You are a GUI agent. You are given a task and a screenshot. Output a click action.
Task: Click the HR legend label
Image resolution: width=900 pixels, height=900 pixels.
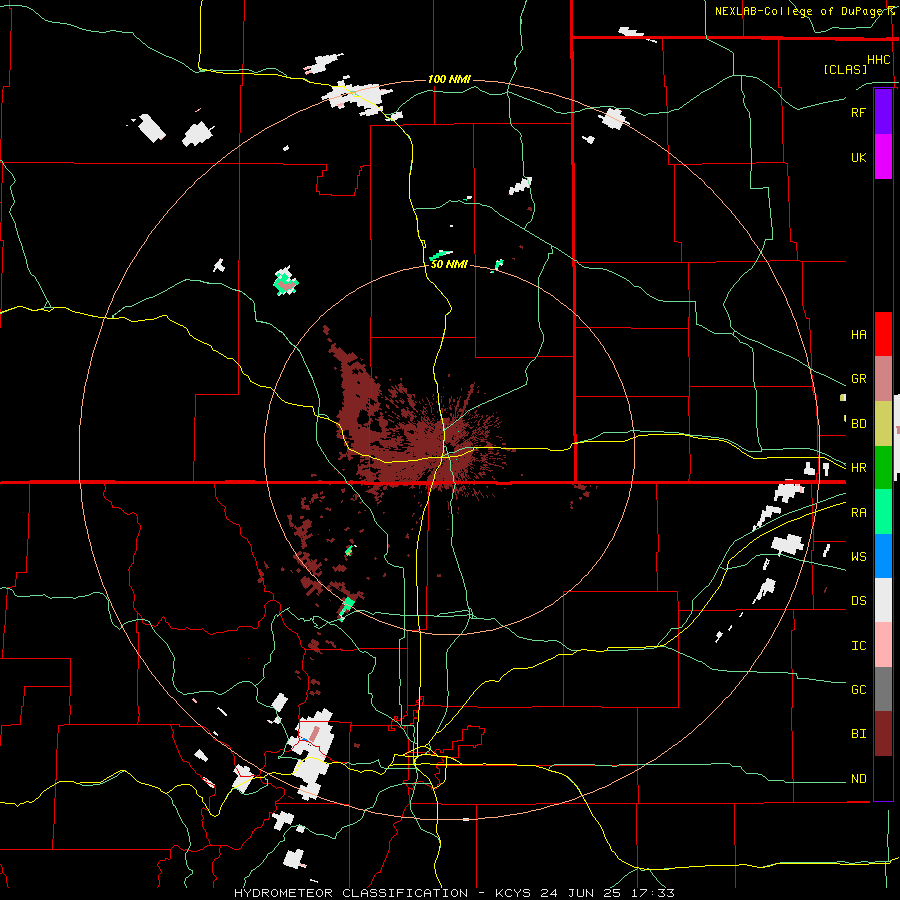point(858,468)
